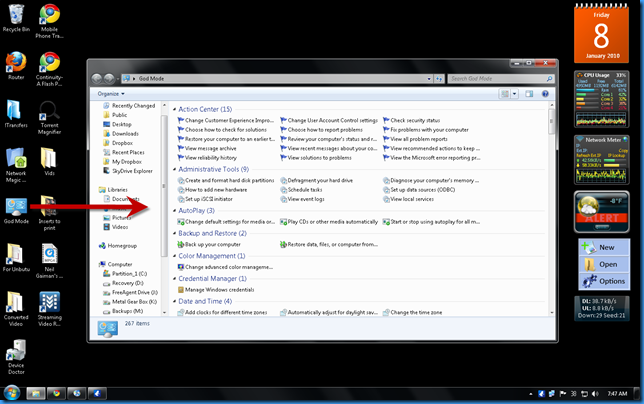
Task: Open Chrome from the taskbar
Action: [x=56, y=393]
